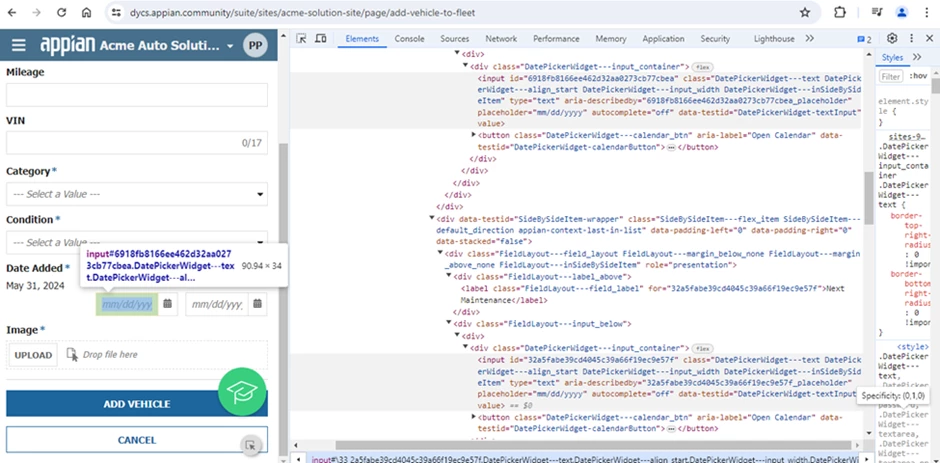The image size is (940, 463).
Task: Go back to previous browser page
Action: tap(12, 13)
